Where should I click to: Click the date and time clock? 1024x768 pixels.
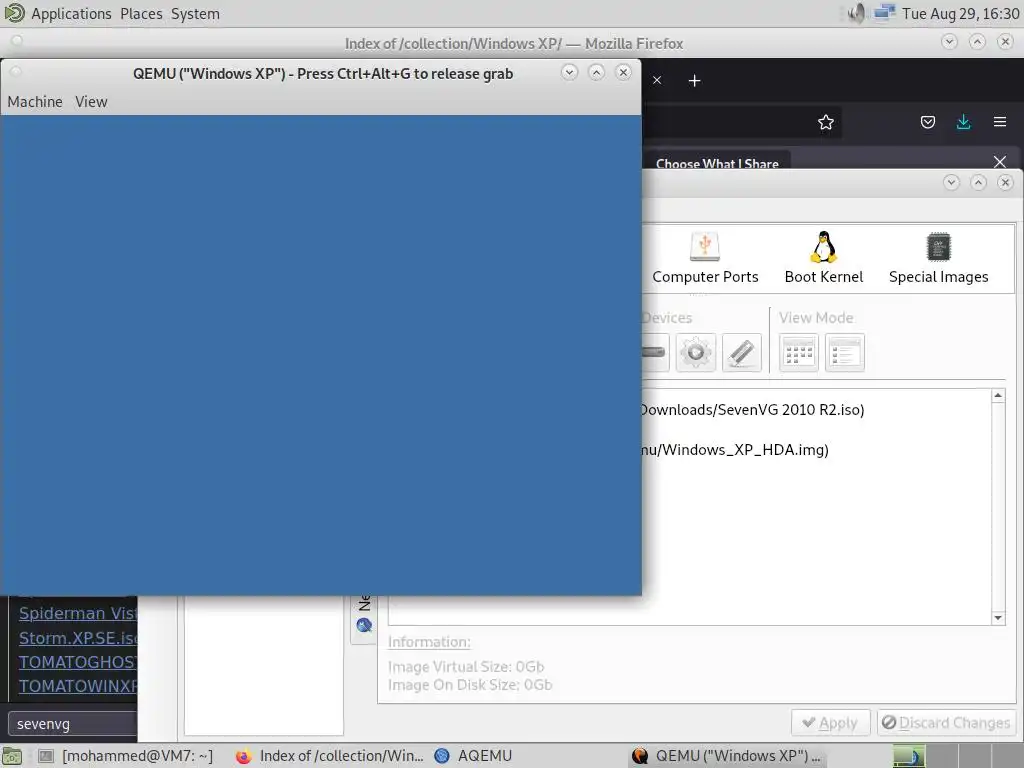[960, 14]
